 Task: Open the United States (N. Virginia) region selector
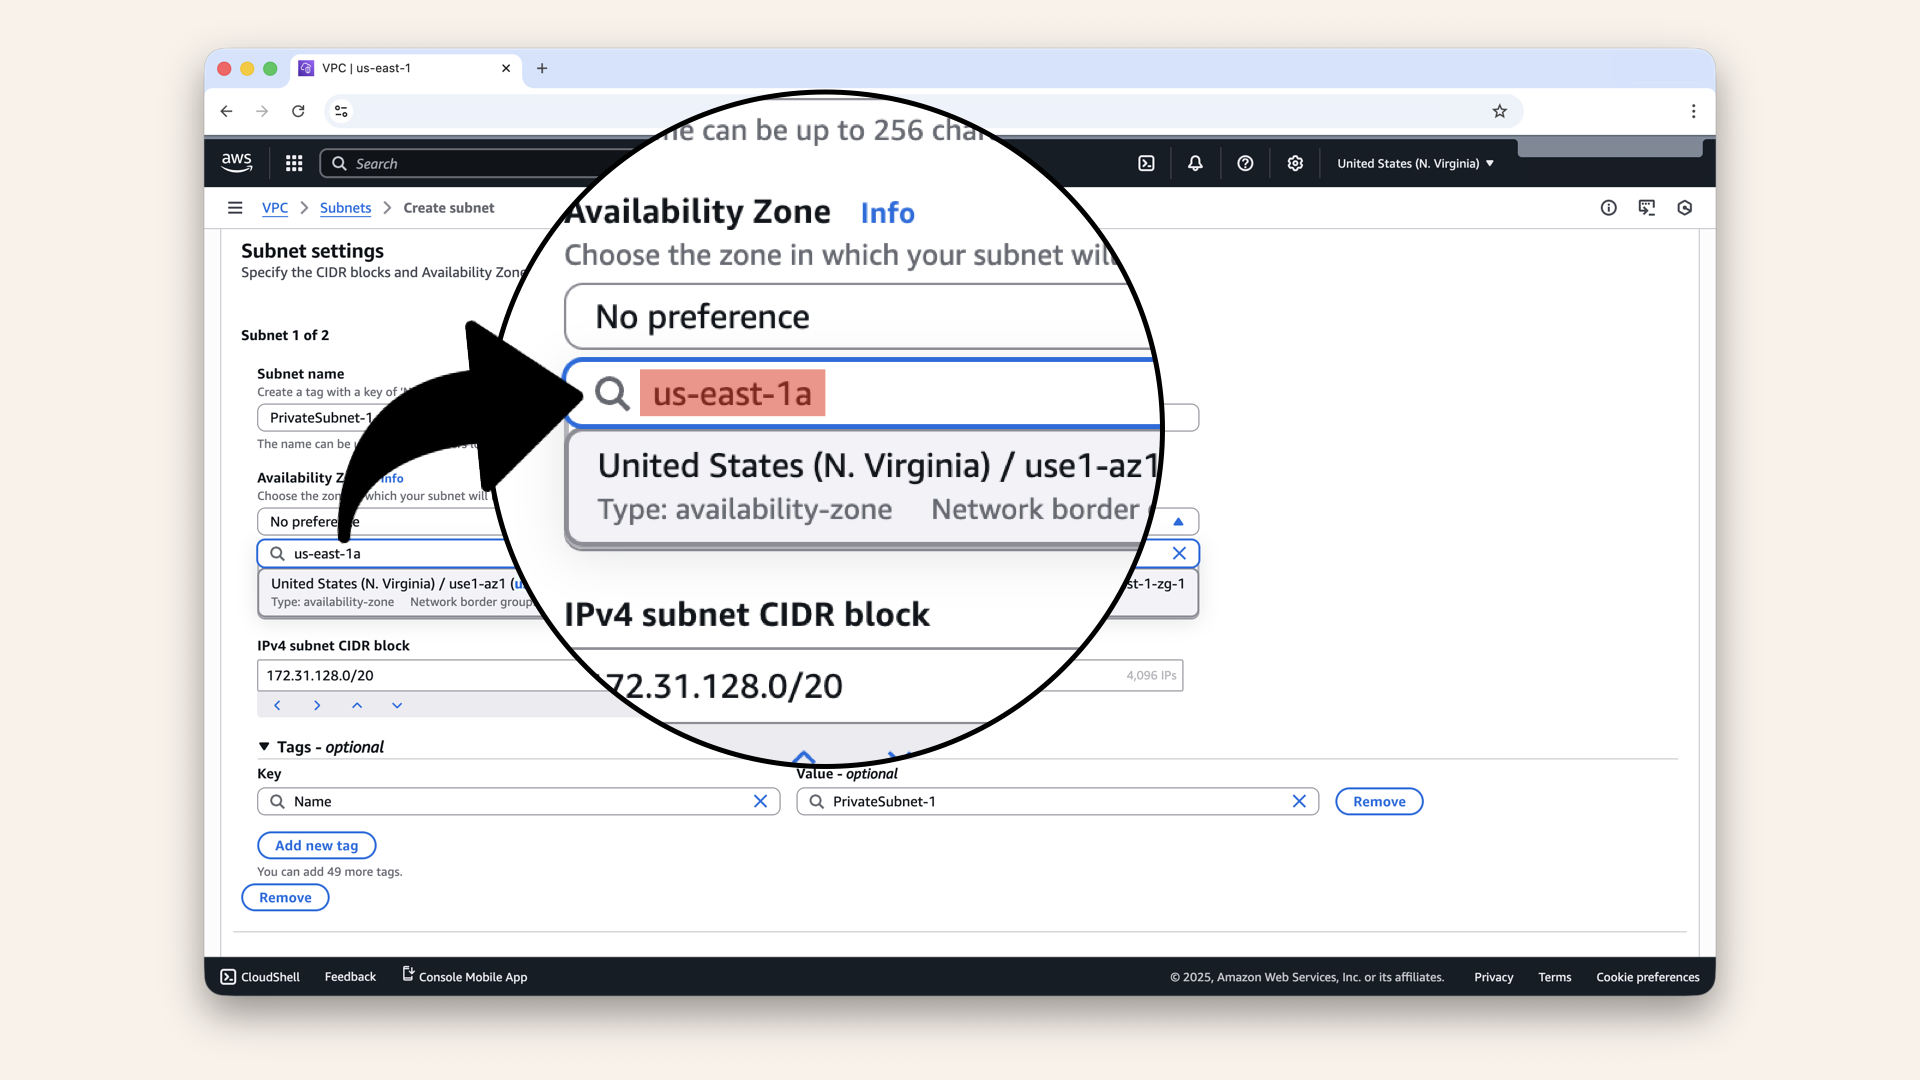(1413, 163)
